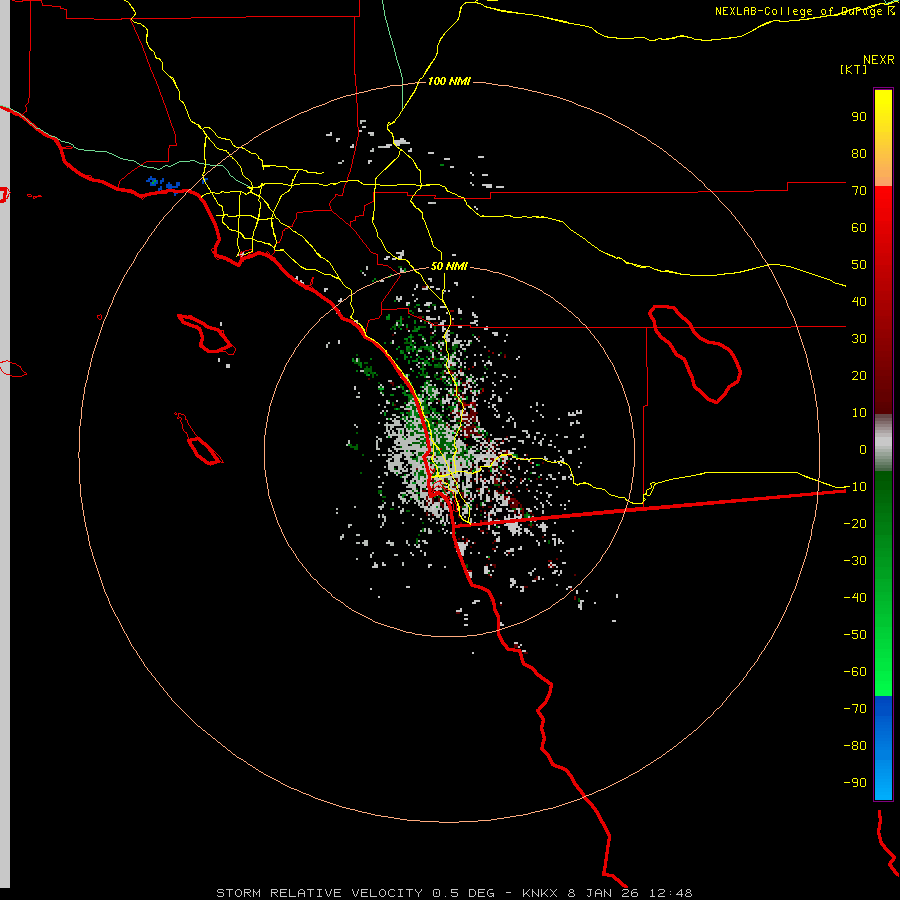Click the 30 value on velocity scale
This screenshot has width=900, height=900.
click(x=859, y=339)
